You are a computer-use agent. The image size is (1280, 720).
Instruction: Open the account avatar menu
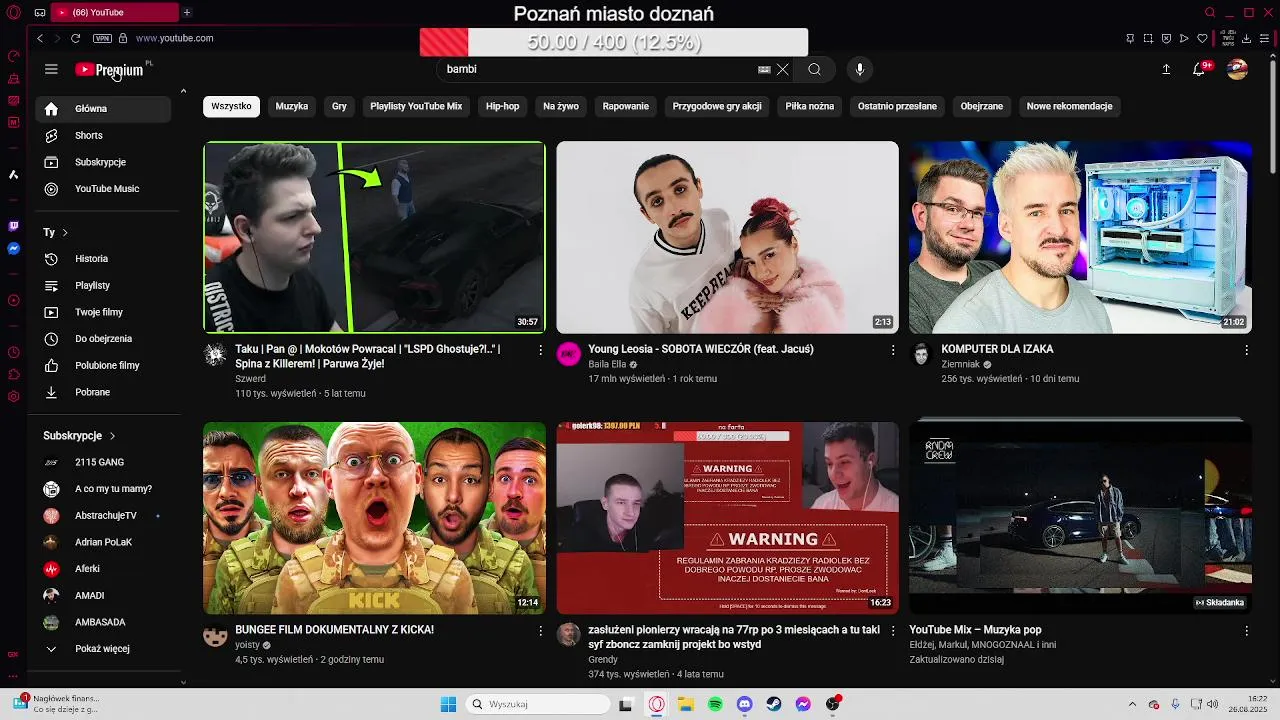1237,69
